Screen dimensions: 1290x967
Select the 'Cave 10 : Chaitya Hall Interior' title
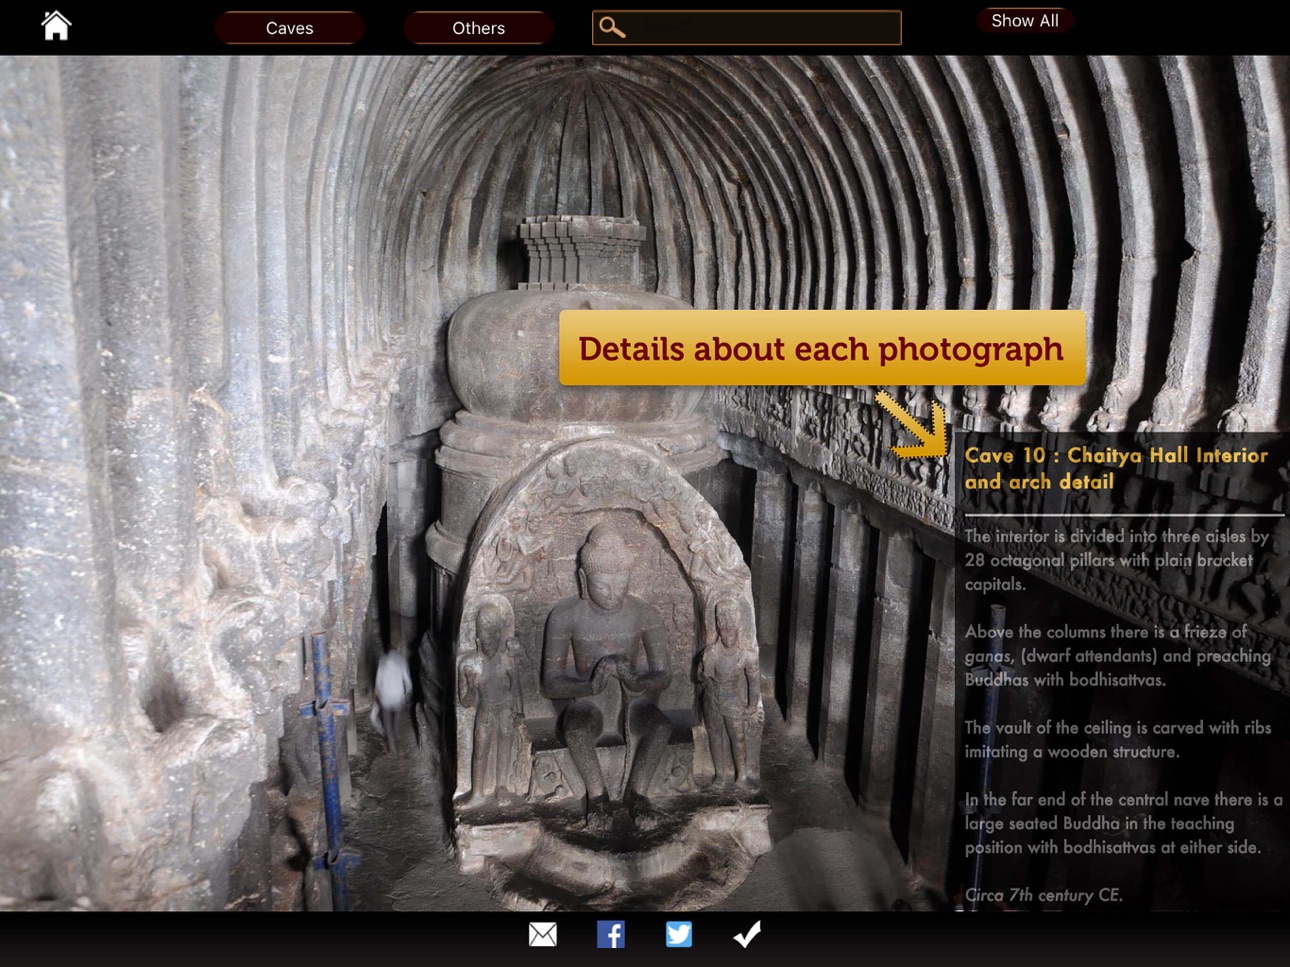coord(1116,468)
